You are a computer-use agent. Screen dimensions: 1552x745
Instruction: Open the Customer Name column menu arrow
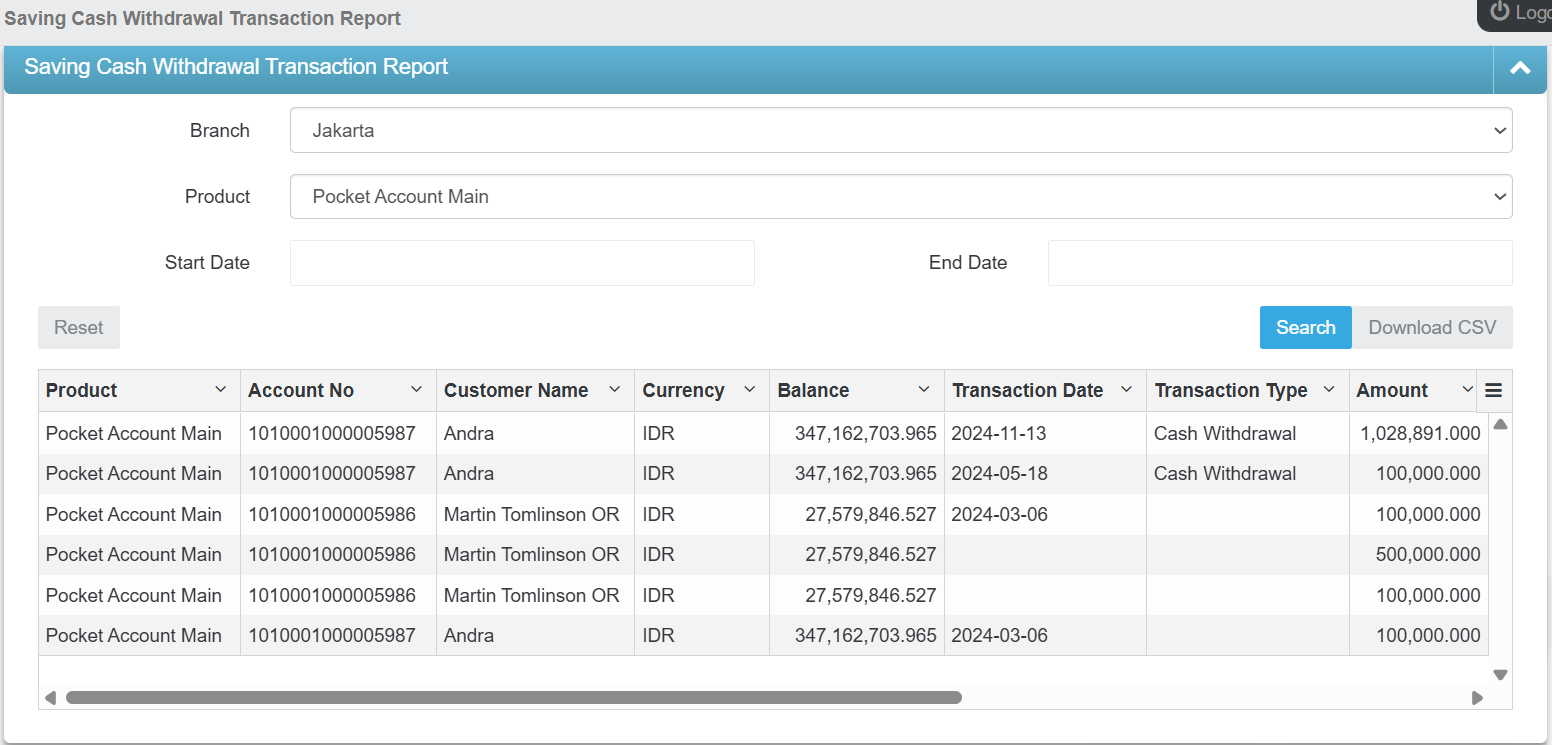[x=614, y=390]
